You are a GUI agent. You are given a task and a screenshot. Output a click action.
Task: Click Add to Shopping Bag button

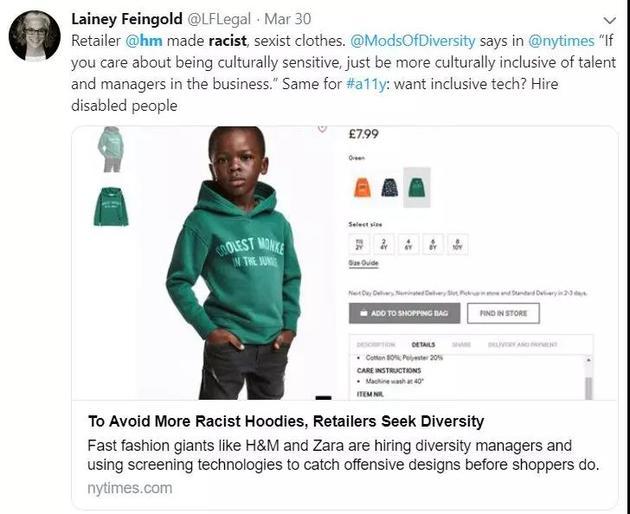click(x=404, y=313)
